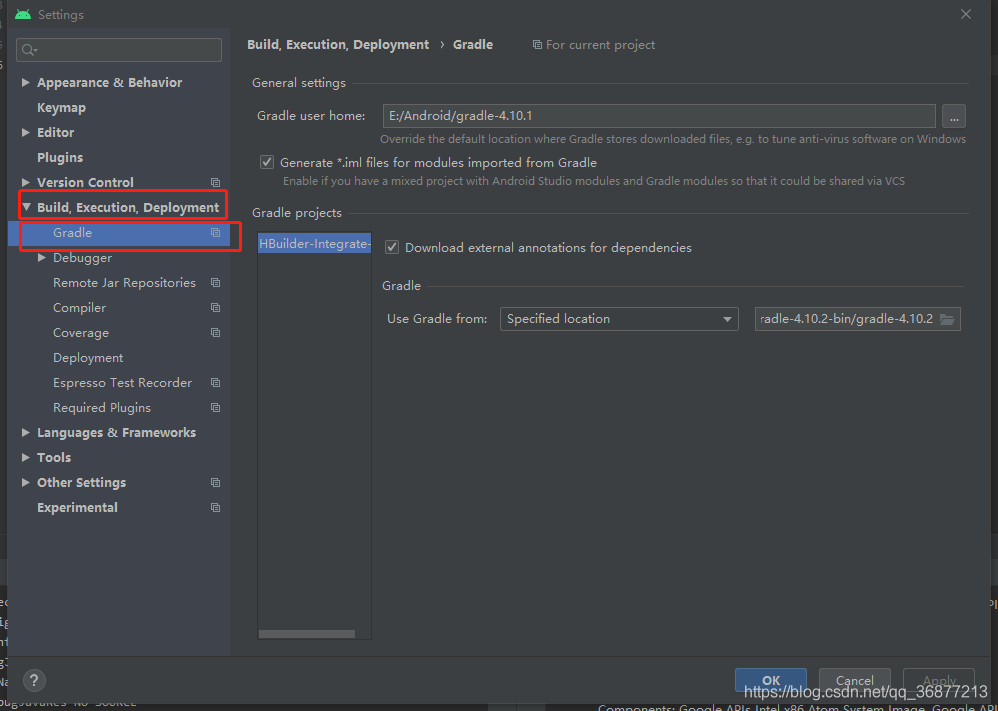Screen dimensions: 998x711
Task: Expand the Tools section
Action: coord(25,457)
